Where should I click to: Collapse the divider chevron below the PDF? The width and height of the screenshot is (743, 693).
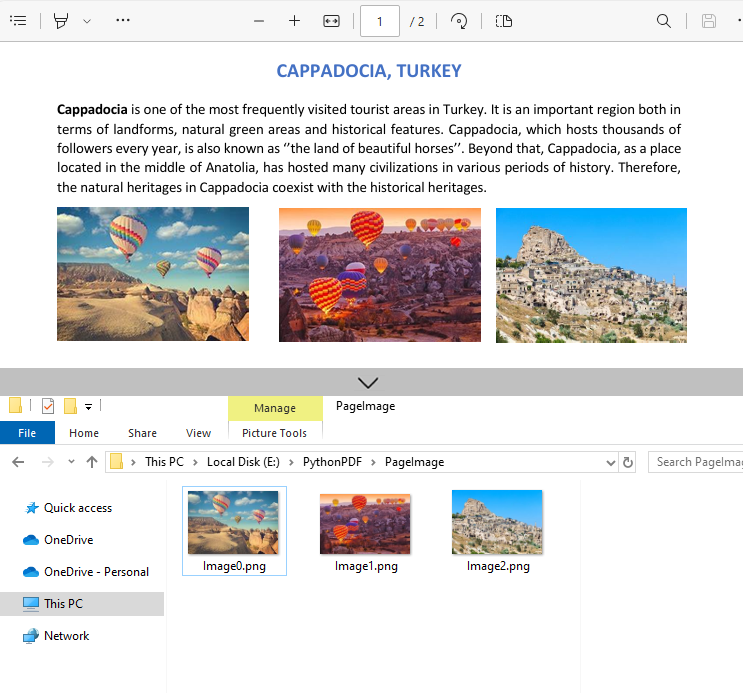(x=368, y=382)
